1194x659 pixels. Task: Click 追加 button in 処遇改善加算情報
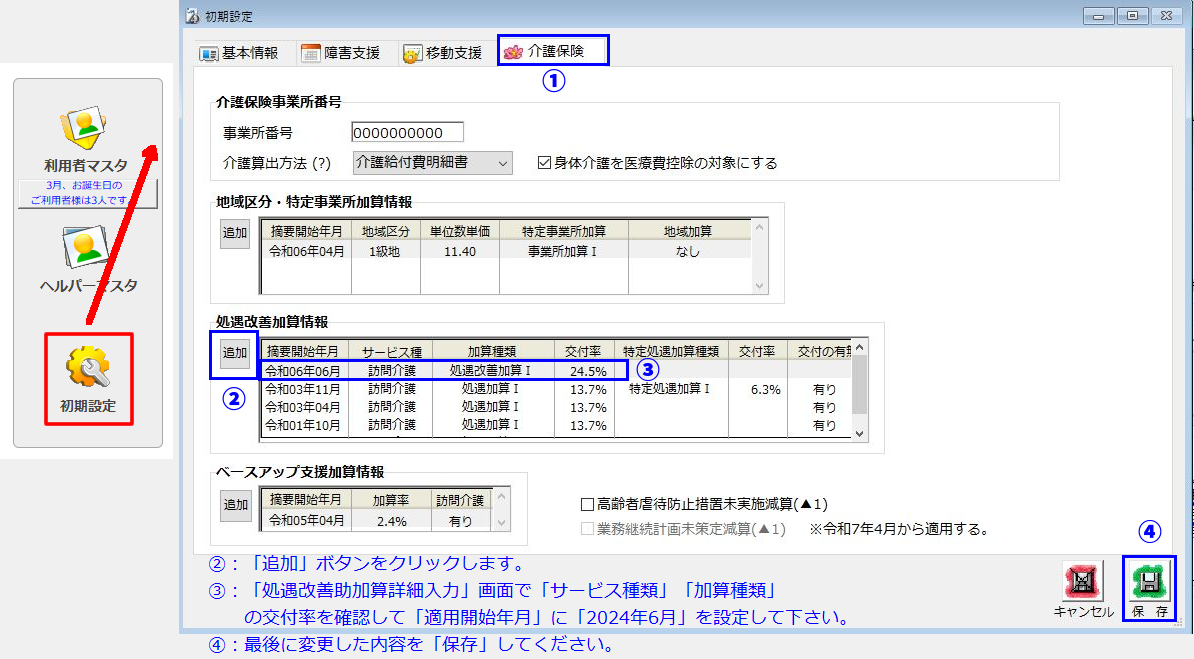click(235, 353)
